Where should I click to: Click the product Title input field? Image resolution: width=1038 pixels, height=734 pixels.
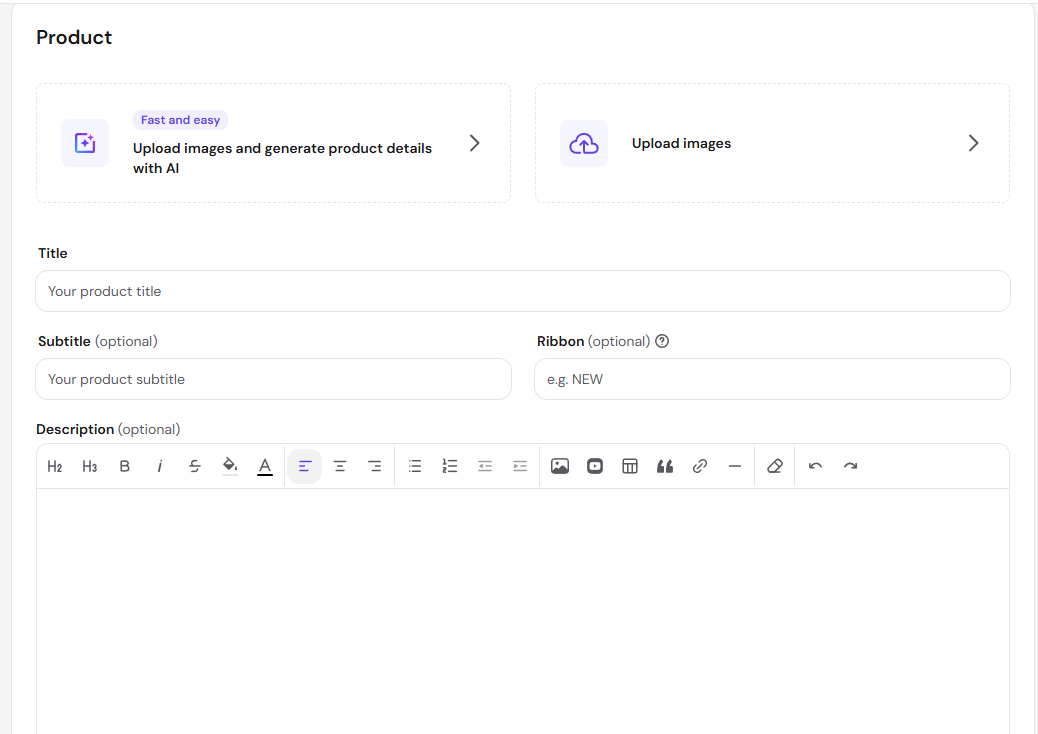tap(523, 291)
